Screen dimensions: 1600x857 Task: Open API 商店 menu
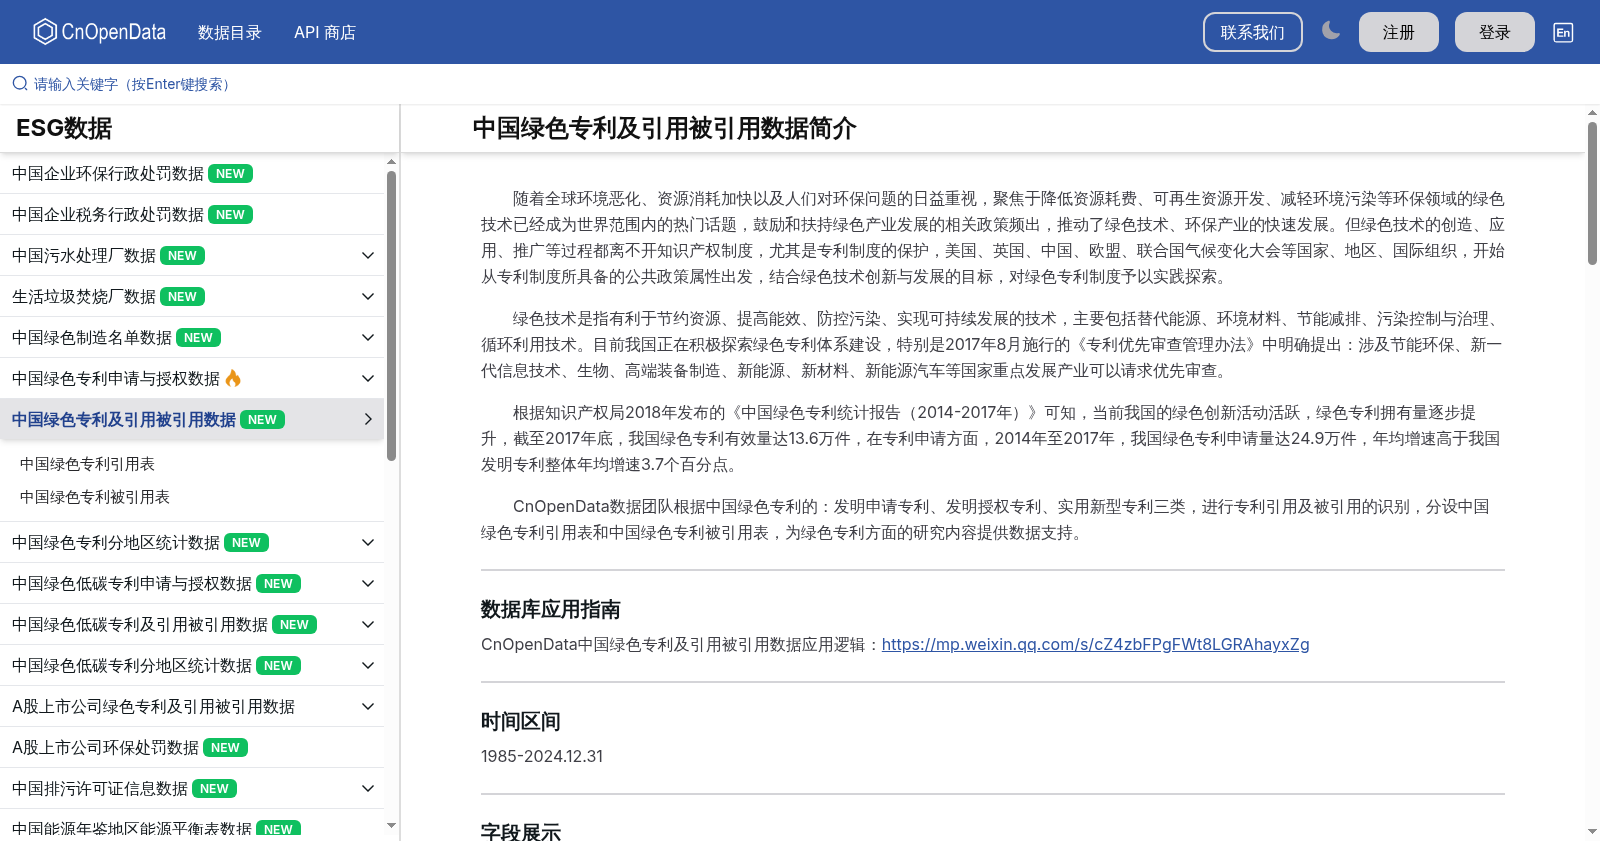[x=325, y=32]
